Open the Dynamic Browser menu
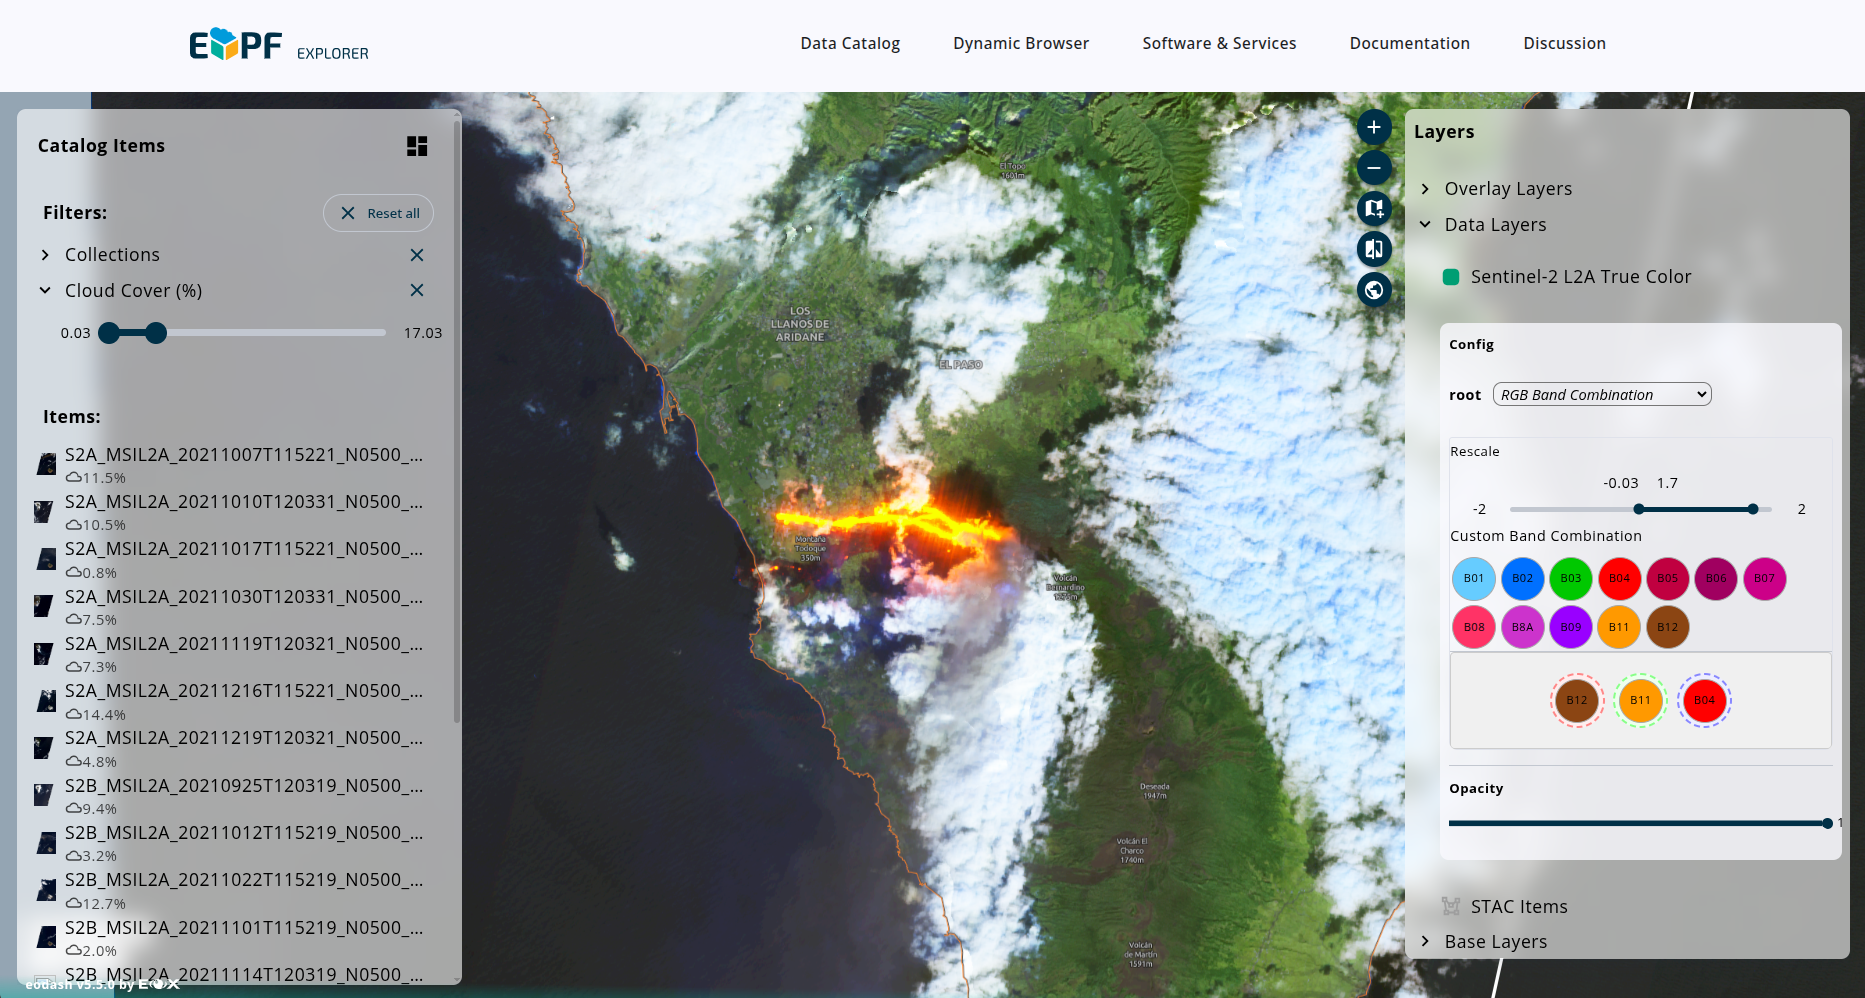The image size is (1865, 998). tap(1021, 43)
